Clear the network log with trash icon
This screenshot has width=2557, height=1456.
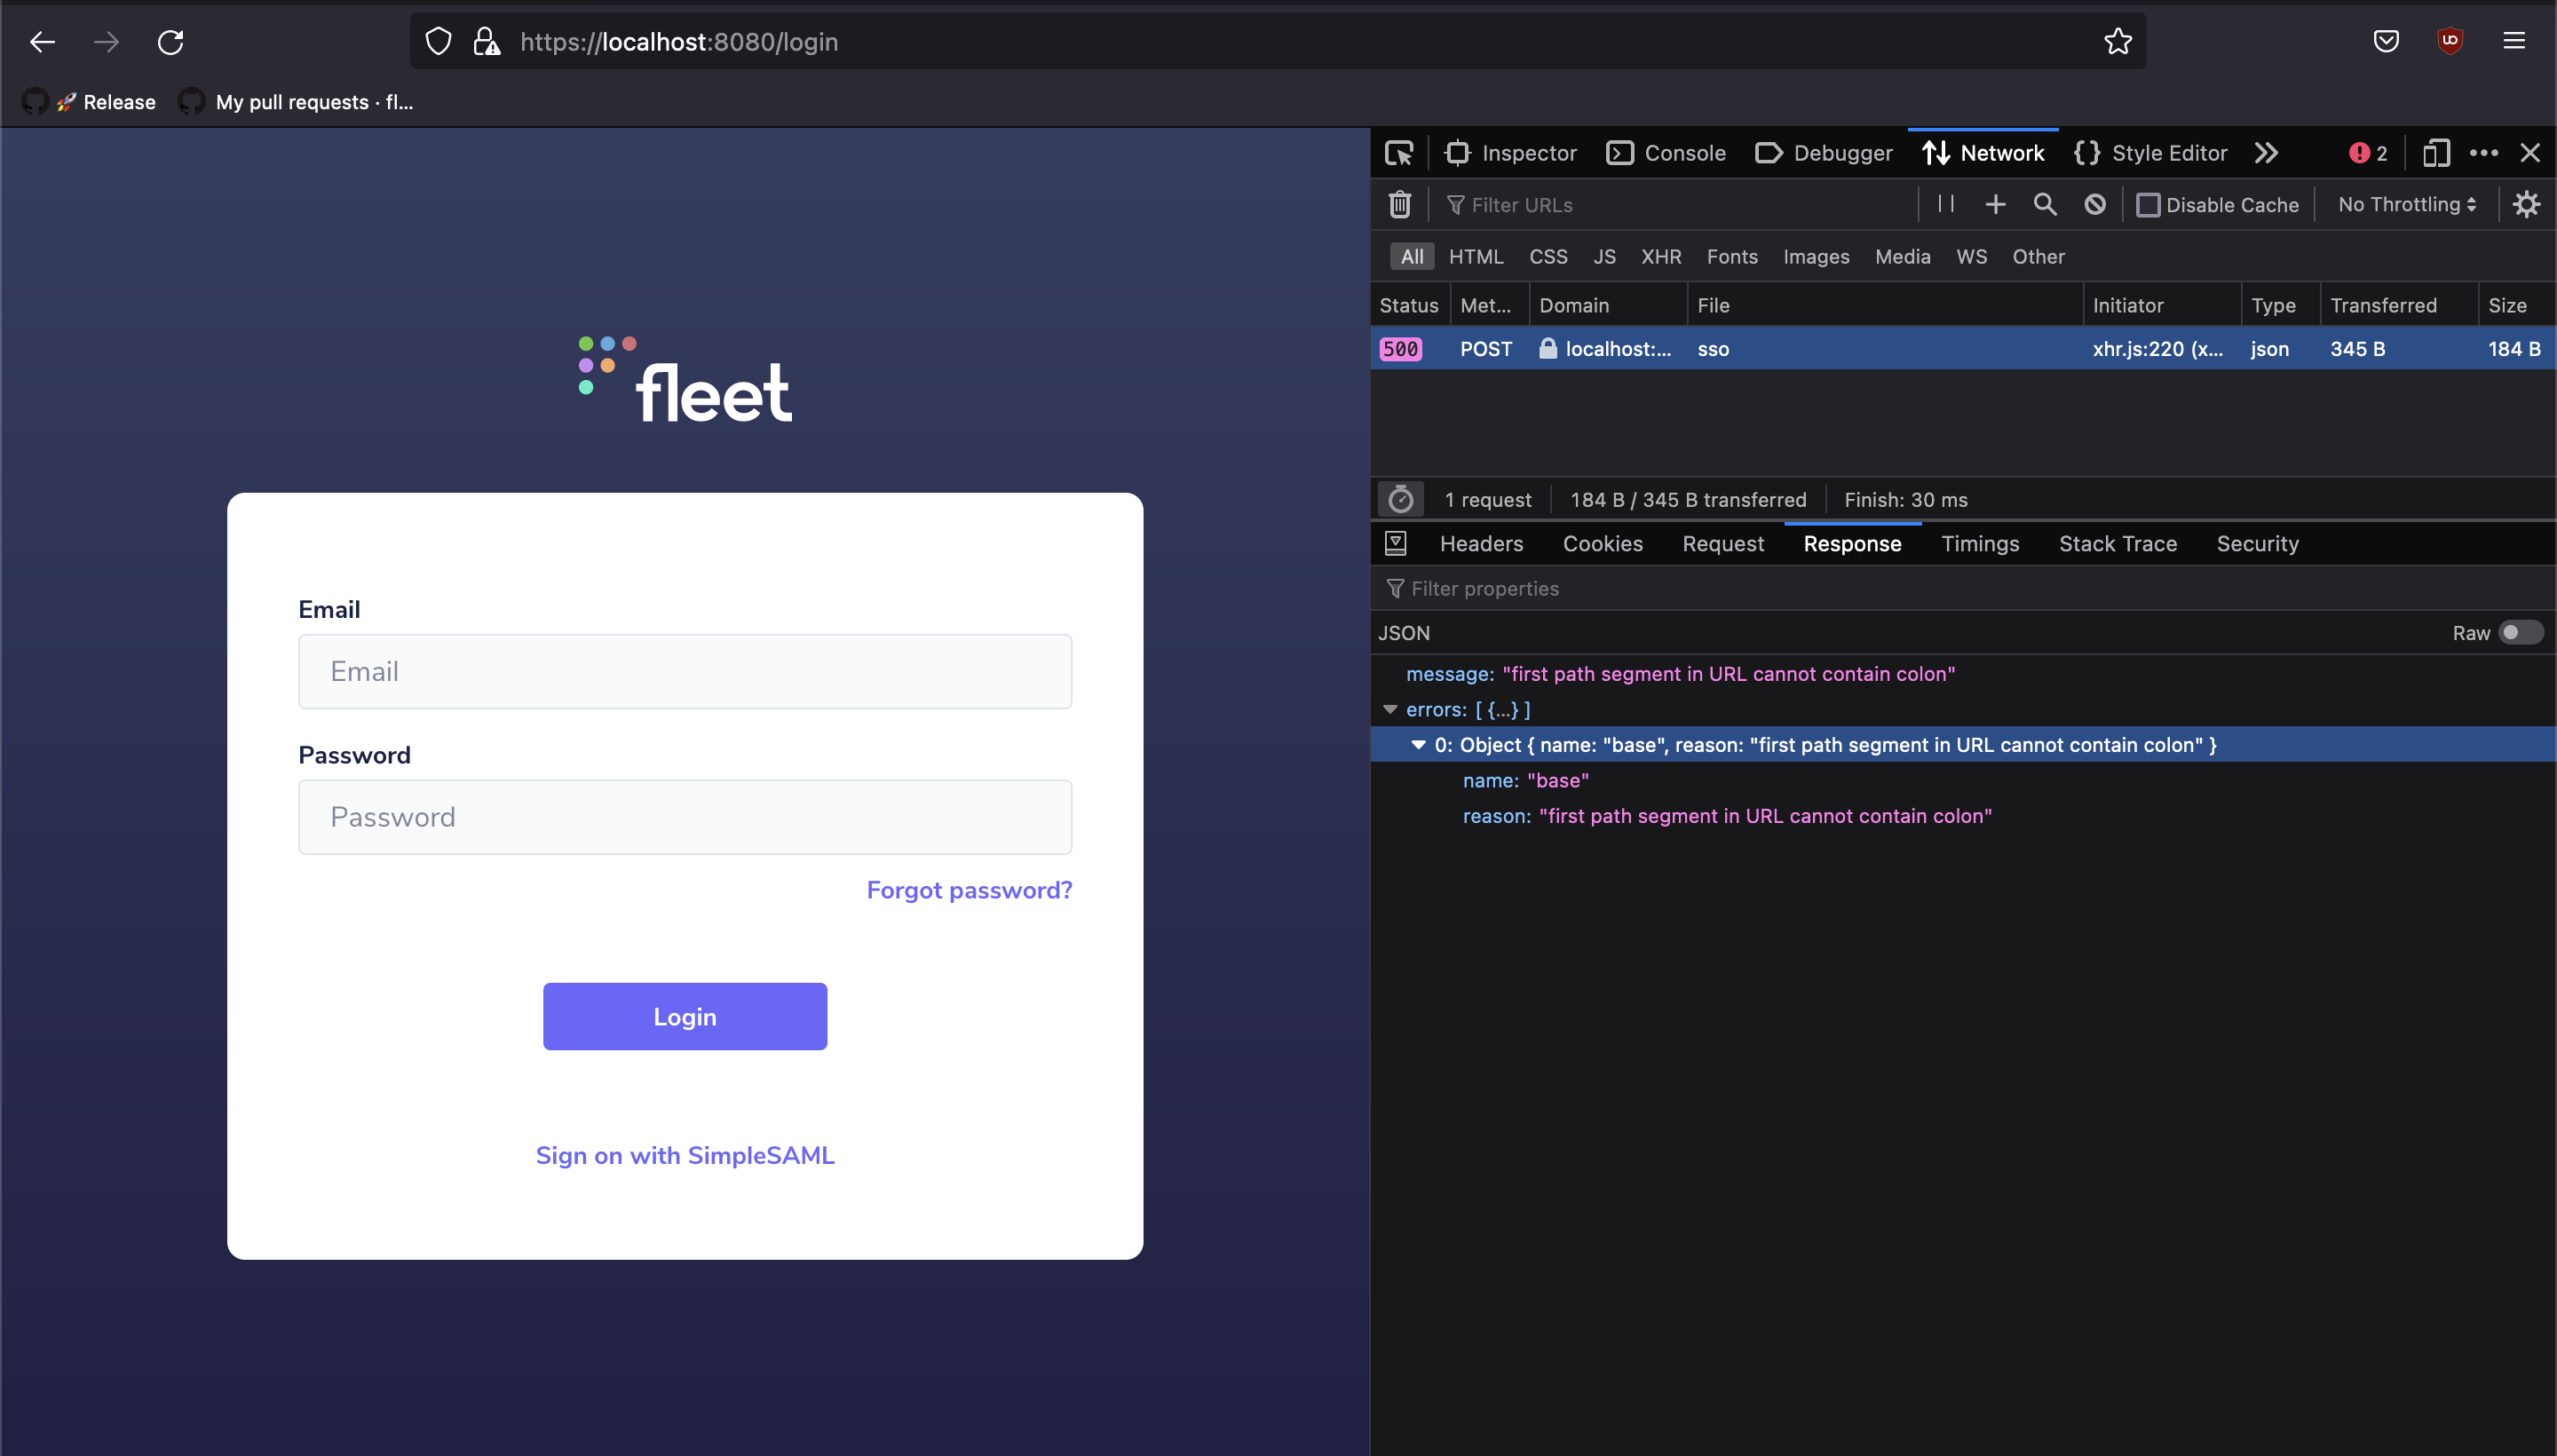pyautogui.click(x=1399, y=204)
